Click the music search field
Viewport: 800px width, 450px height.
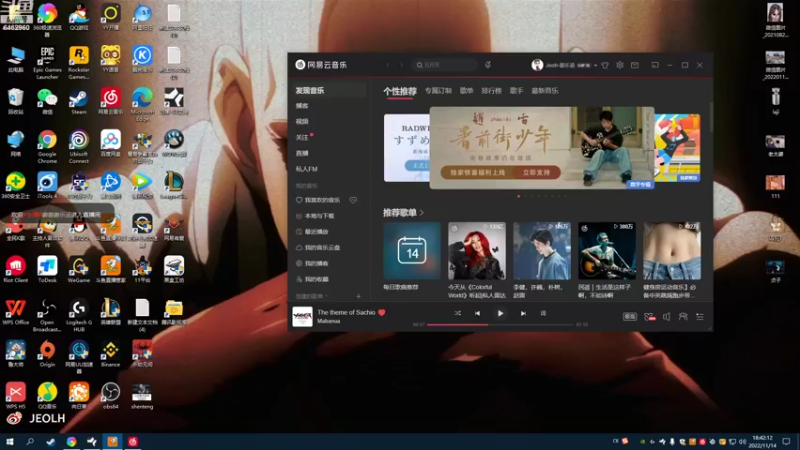[x=444, y=65]
